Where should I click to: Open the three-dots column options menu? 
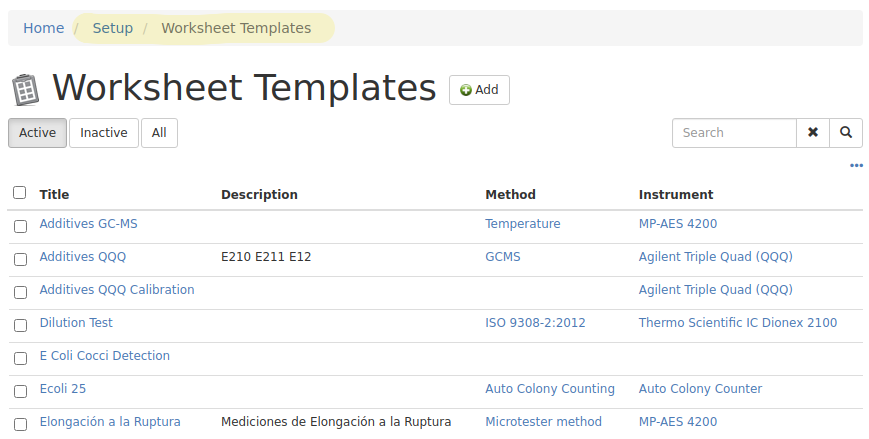coord(856,166)
